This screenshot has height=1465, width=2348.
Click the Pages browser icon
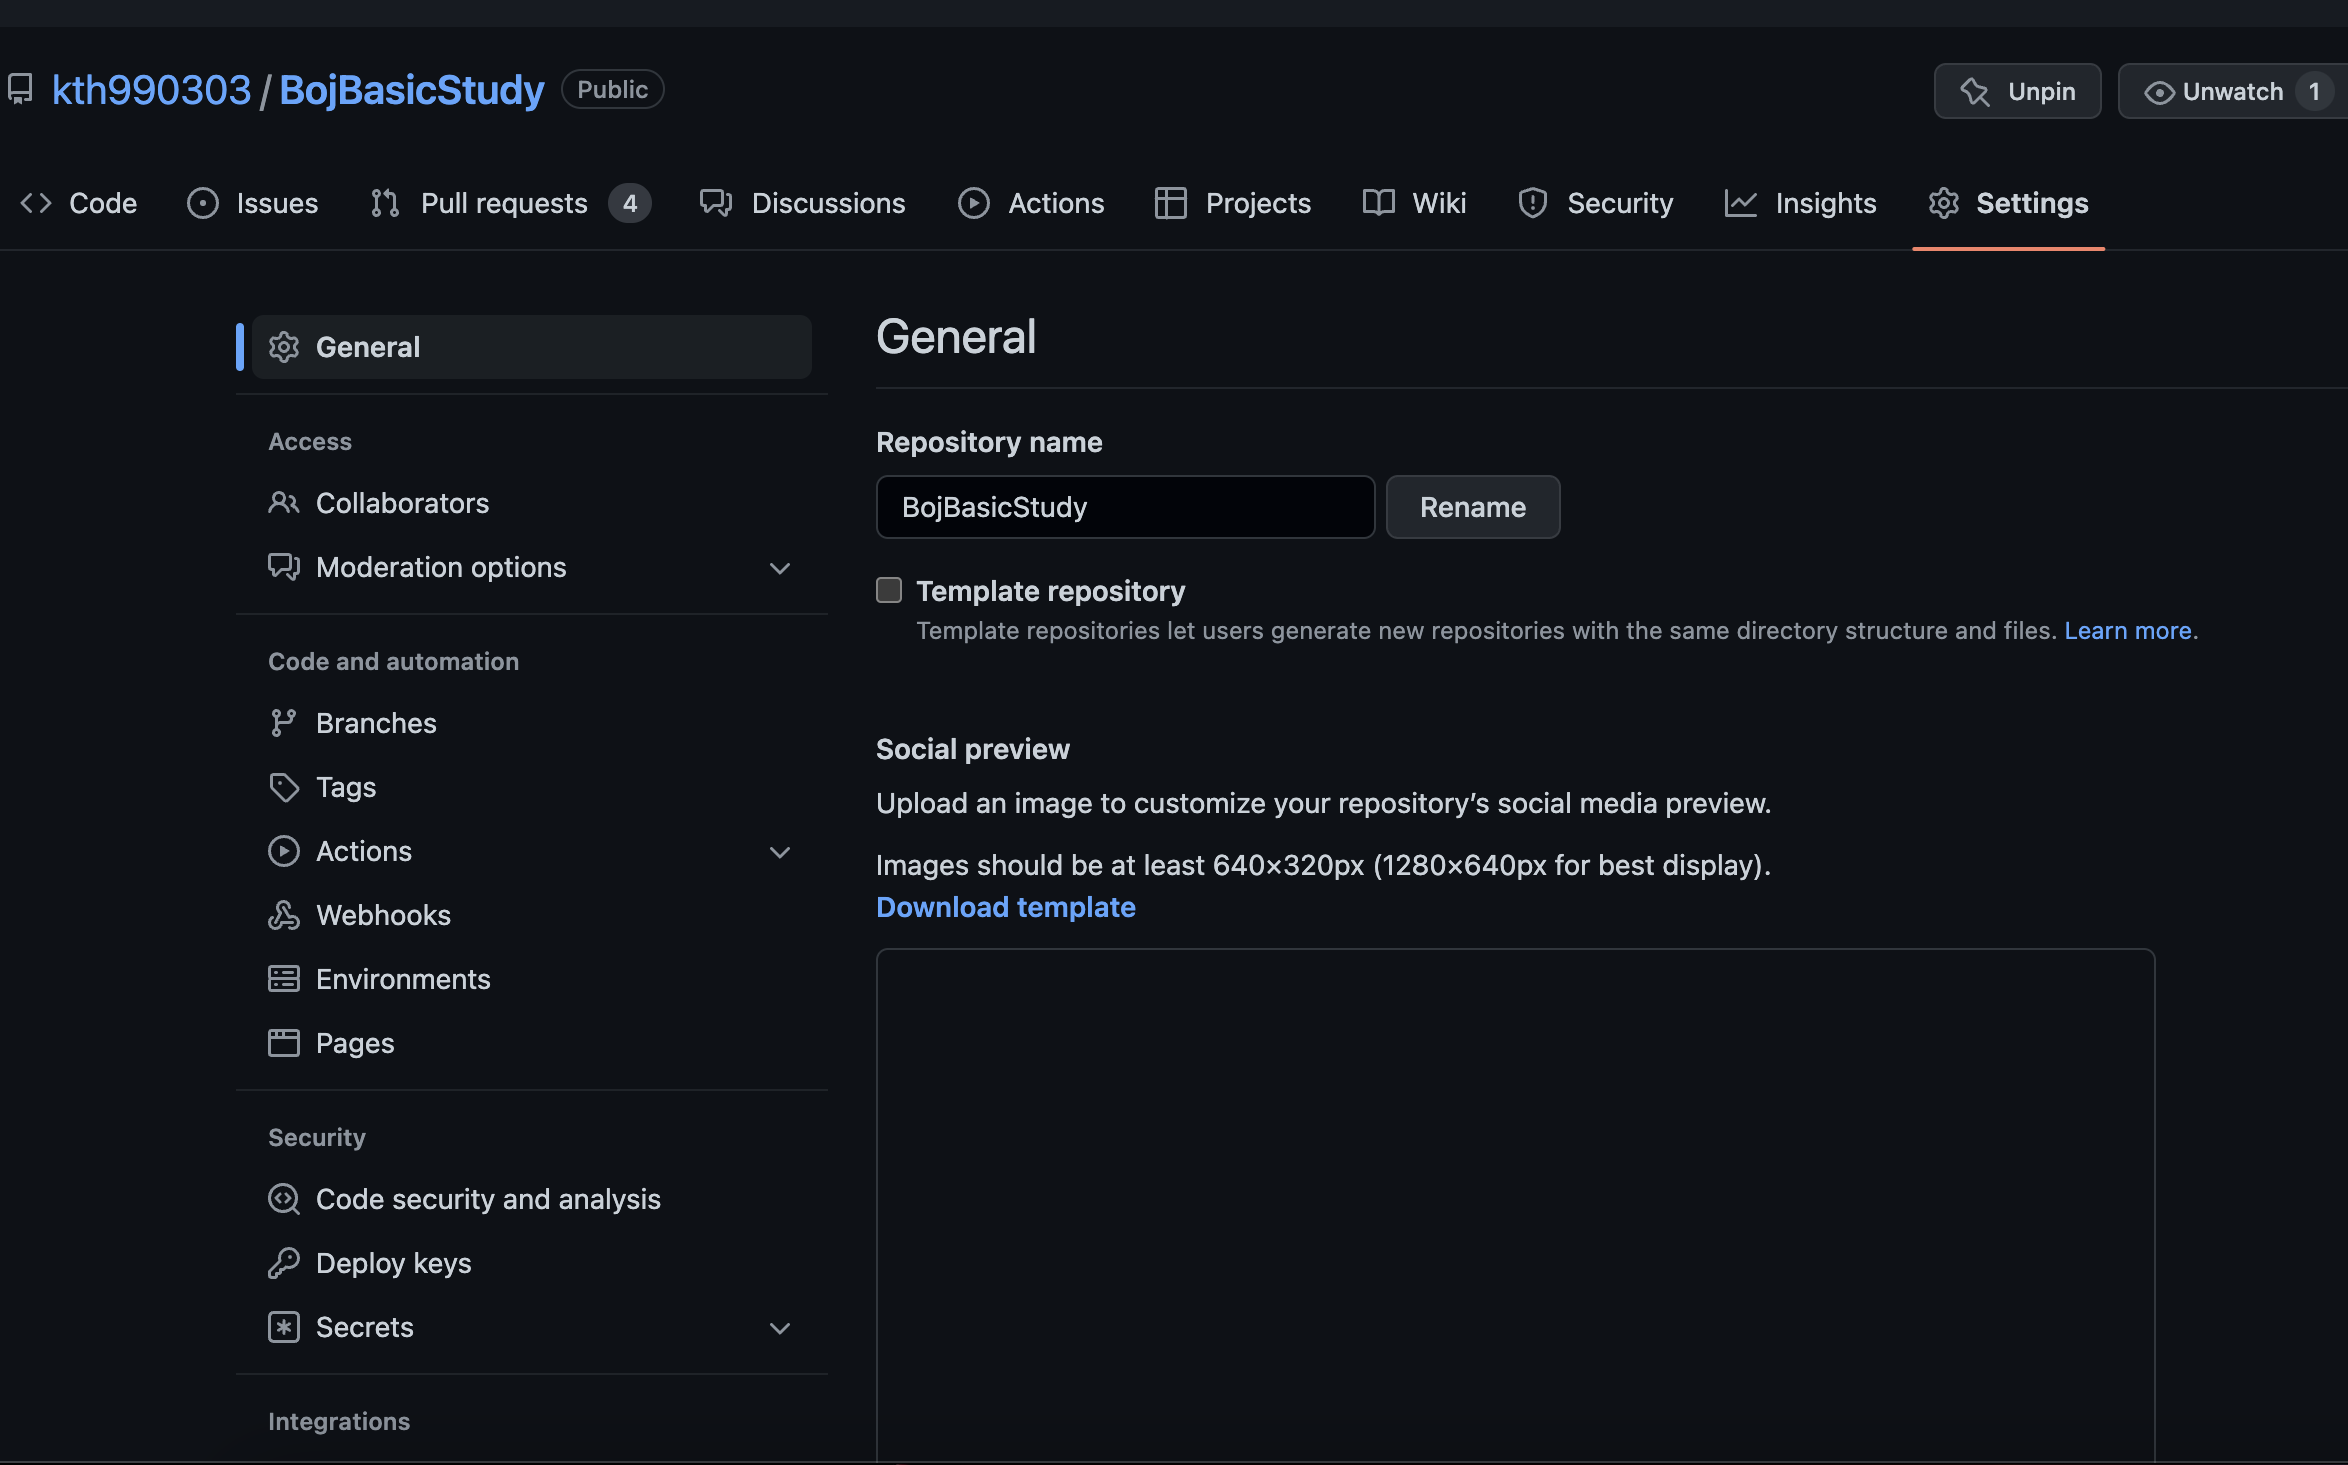pos(283,1043)
